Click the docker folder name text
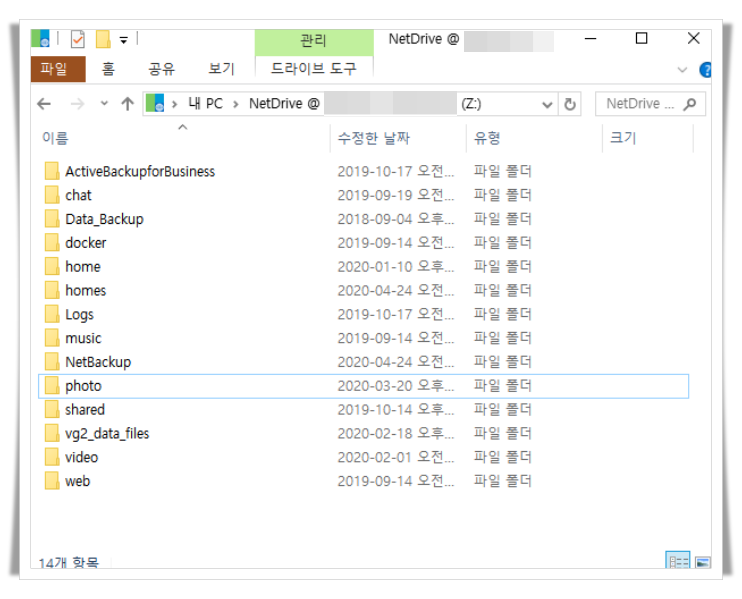The image size is (742, 599). click(x=86, y=243)
